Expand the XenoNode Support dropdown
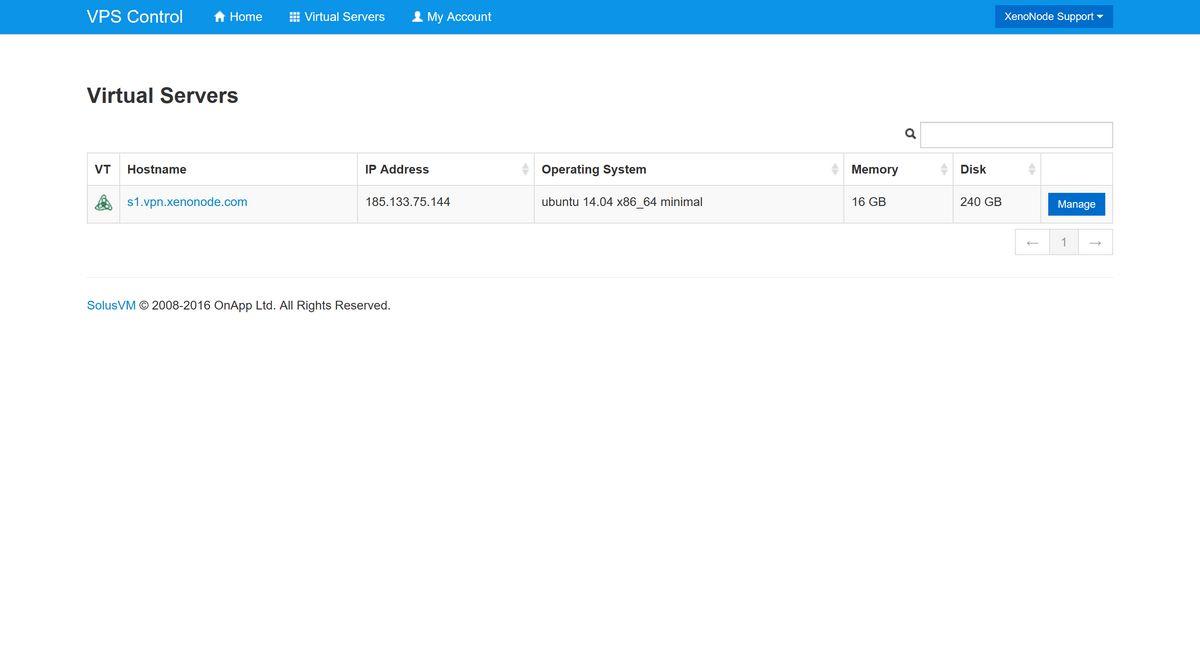The height and width of the screenshot is (655, 1200). click(x=1053, y=17)
